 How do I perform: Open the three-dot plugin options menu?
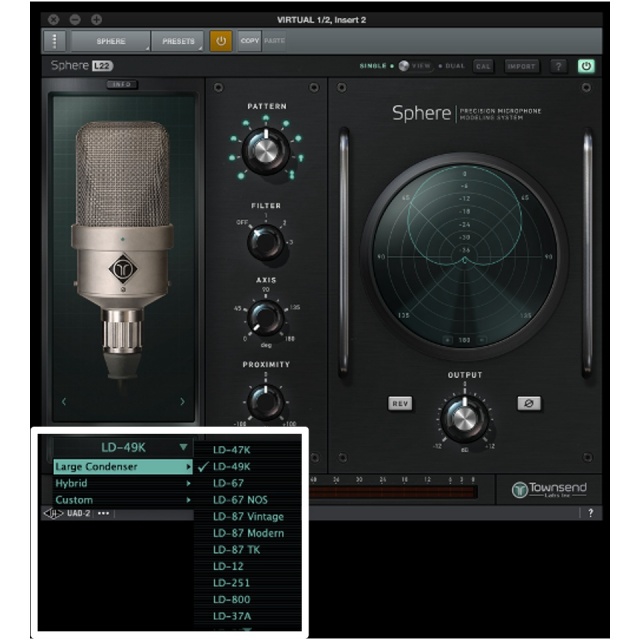54,41
